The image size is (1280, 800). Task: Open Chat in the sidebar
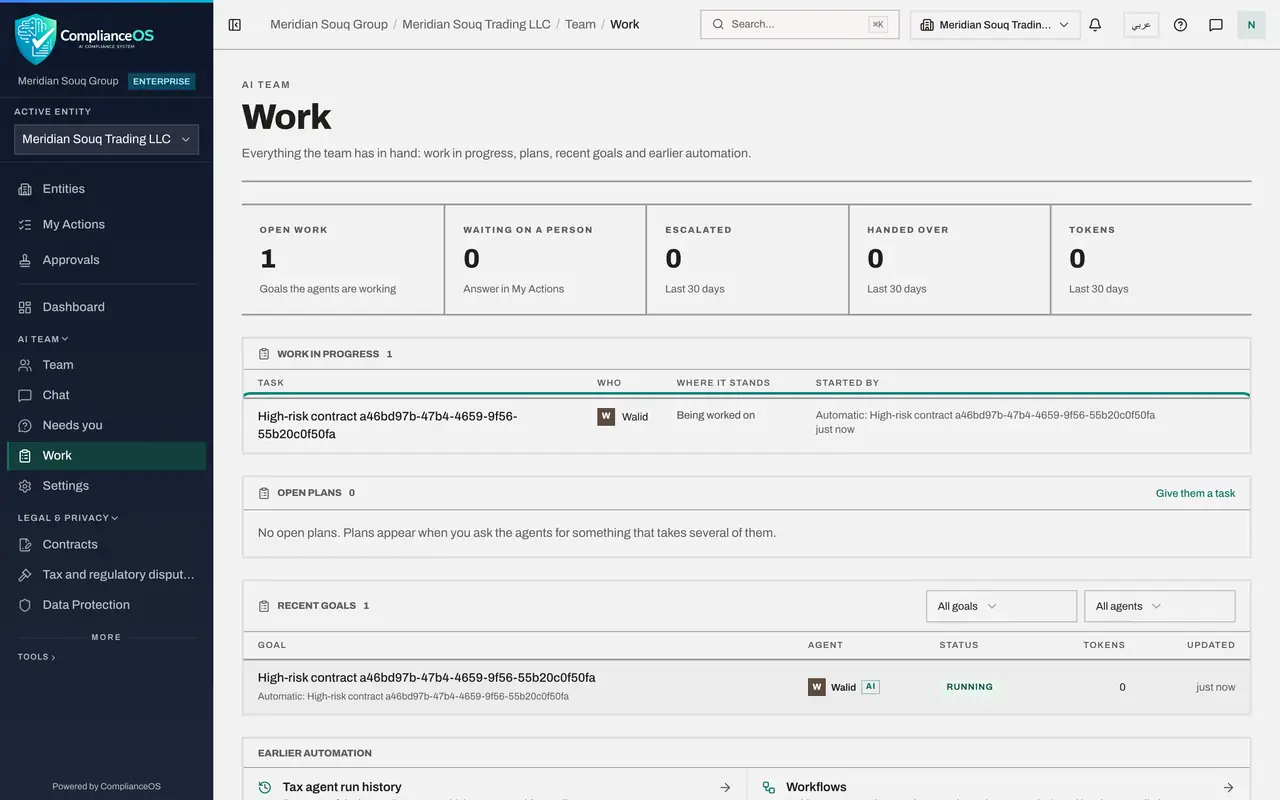click(106, 395)
